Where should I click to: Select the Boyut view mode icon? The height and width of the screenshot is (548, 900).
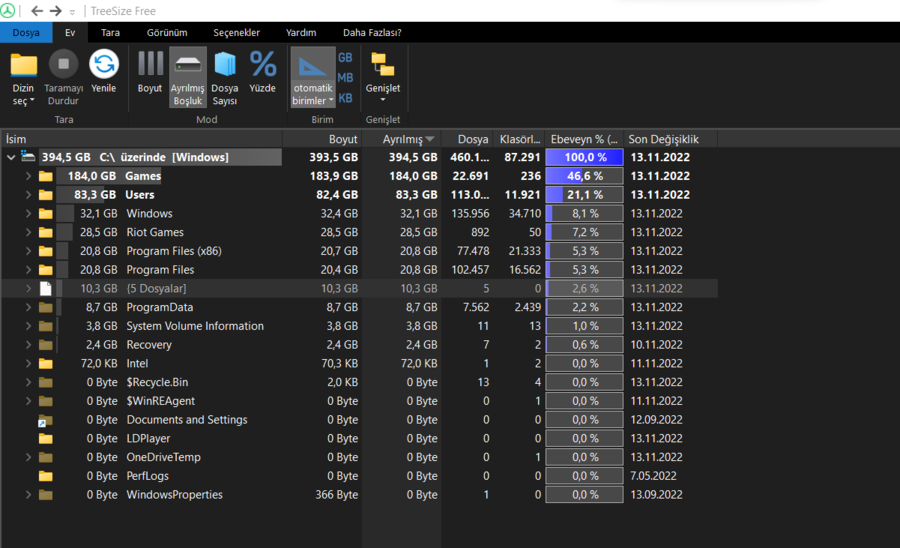tap(150, 66)
